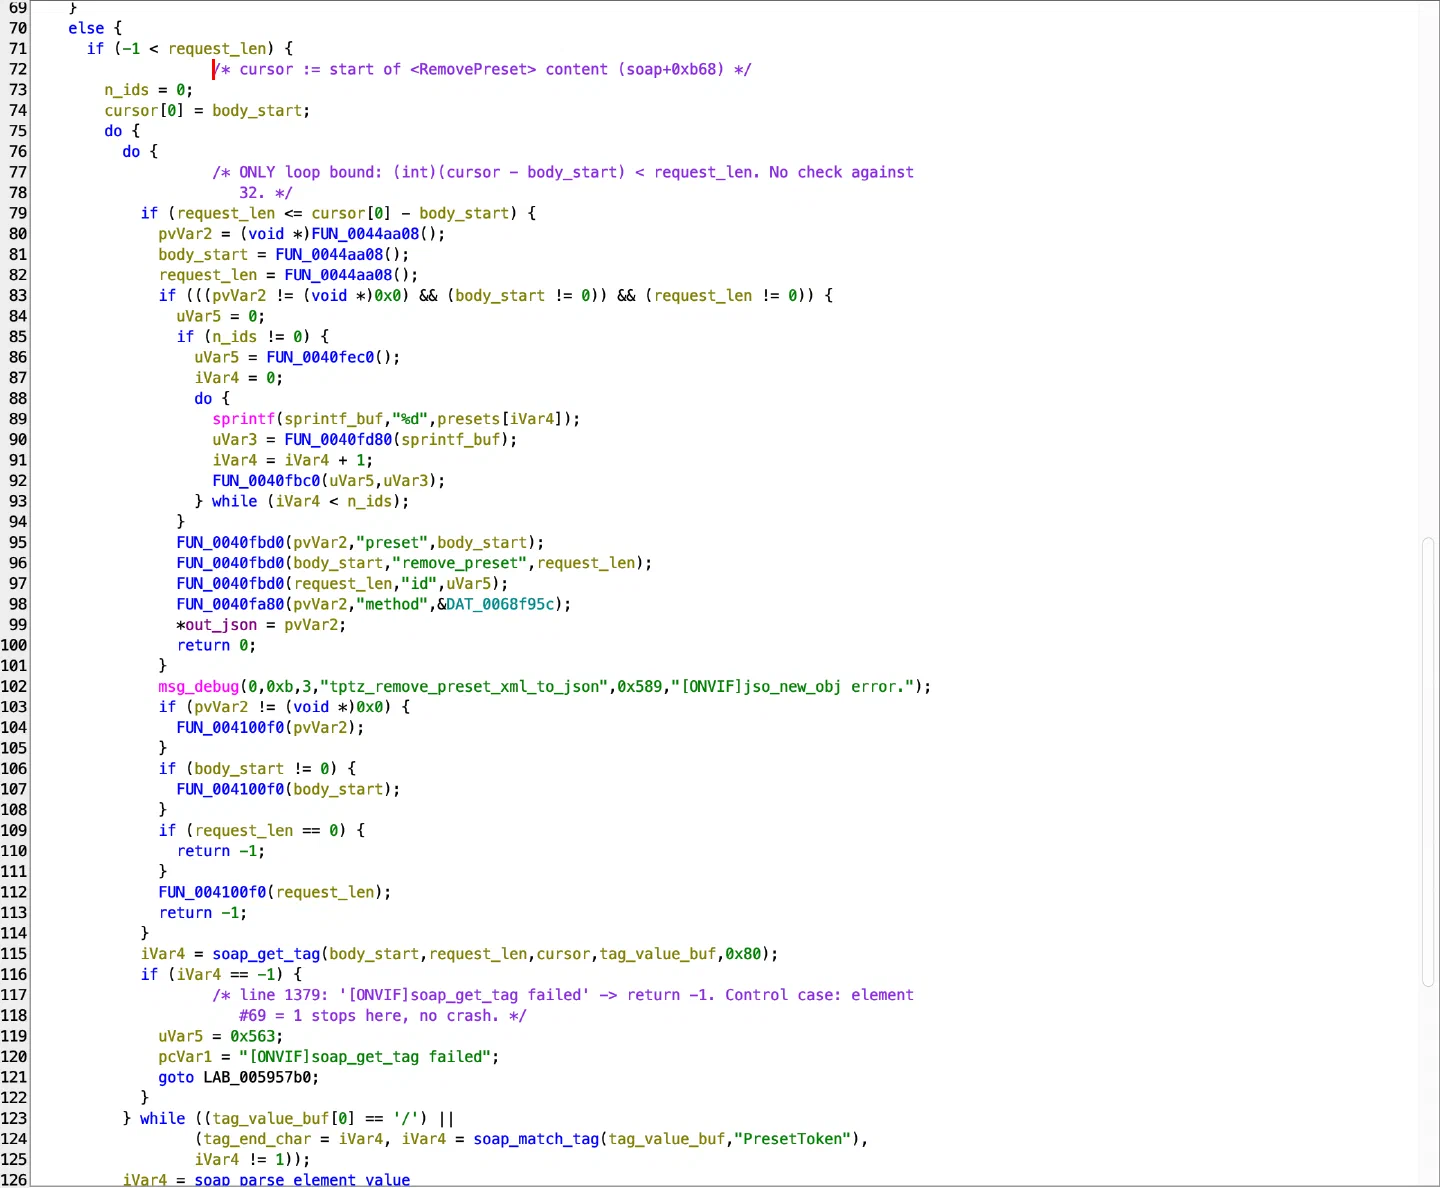Select the out_json variable on line 99
The height and width of the screenshot is (1188, 1440).
pos(221,625)
